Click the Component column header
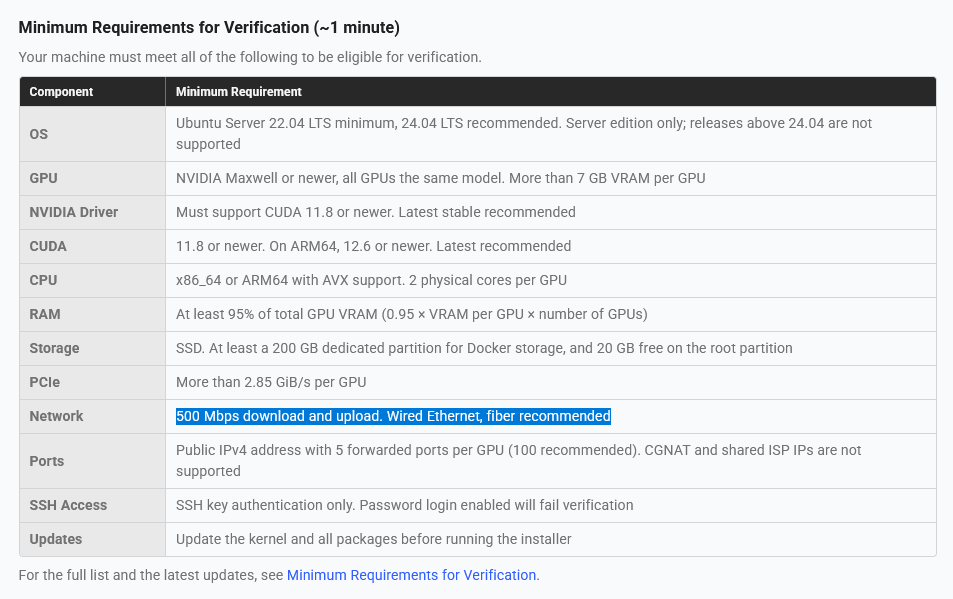The image size is (953, 599). pyautogui.click(x=61, y=92)
